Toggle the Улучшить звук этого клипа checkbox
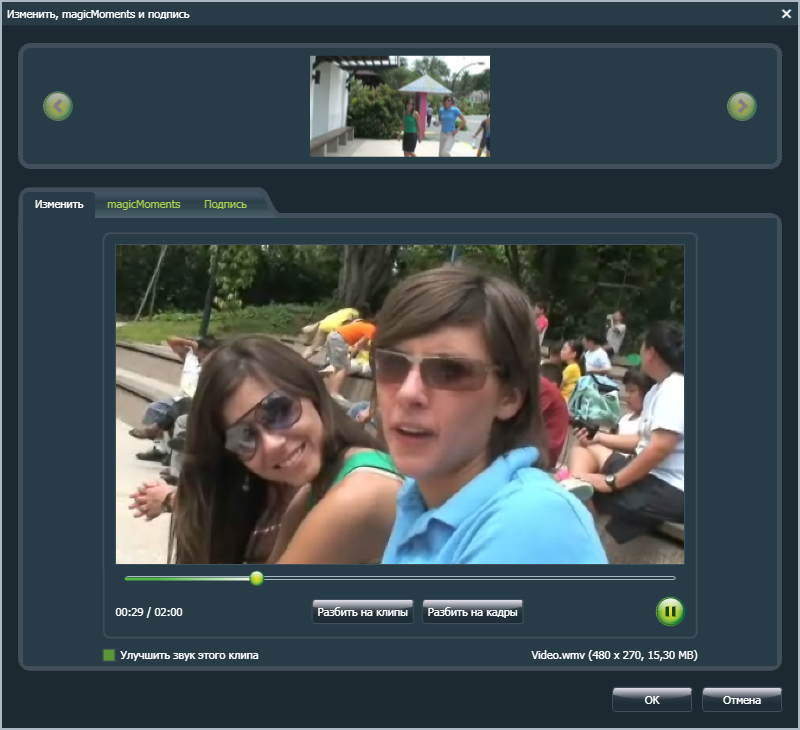This screenshot has height=730, width=800. pyautogui.click(x=109, y=656)
